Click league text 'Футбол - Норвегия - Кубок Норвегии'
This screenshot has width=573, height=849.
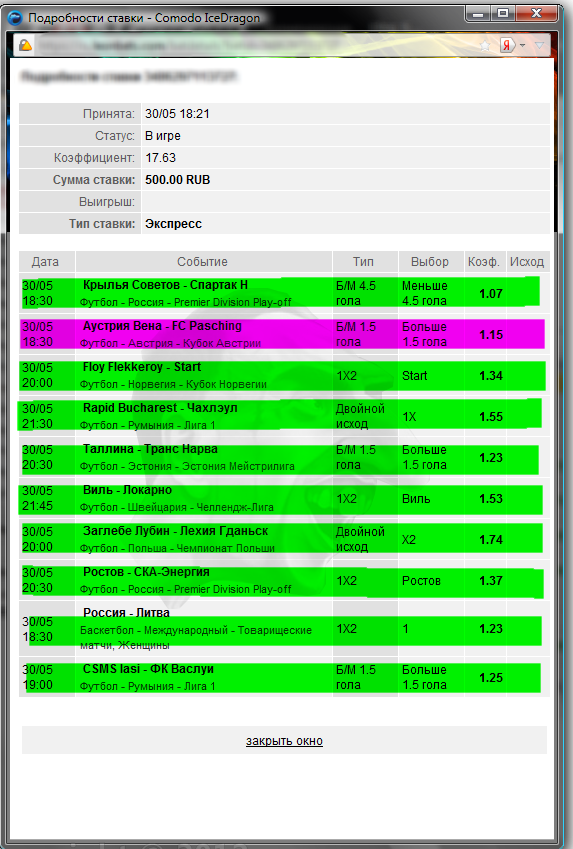tap(173, 384)
